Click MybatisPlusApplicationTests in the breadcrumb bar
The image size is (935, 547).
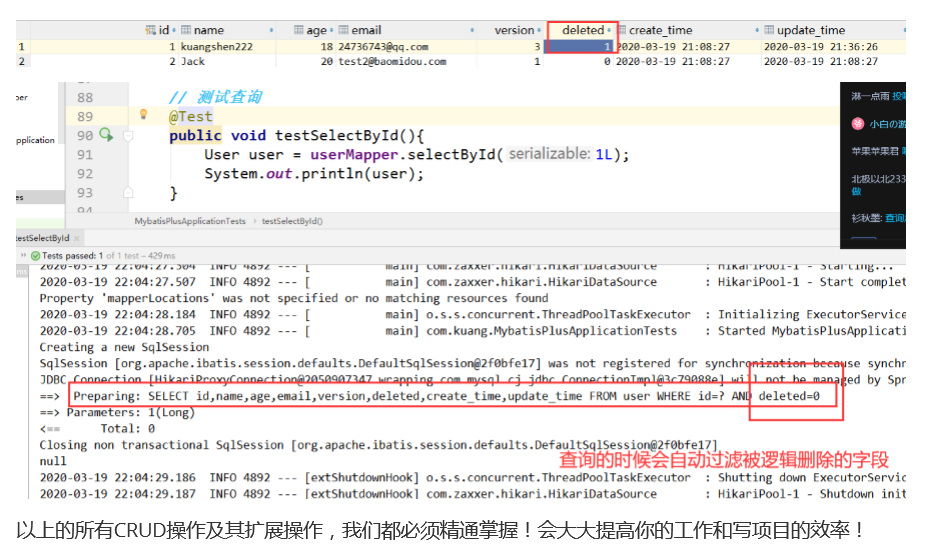point(190,221)
